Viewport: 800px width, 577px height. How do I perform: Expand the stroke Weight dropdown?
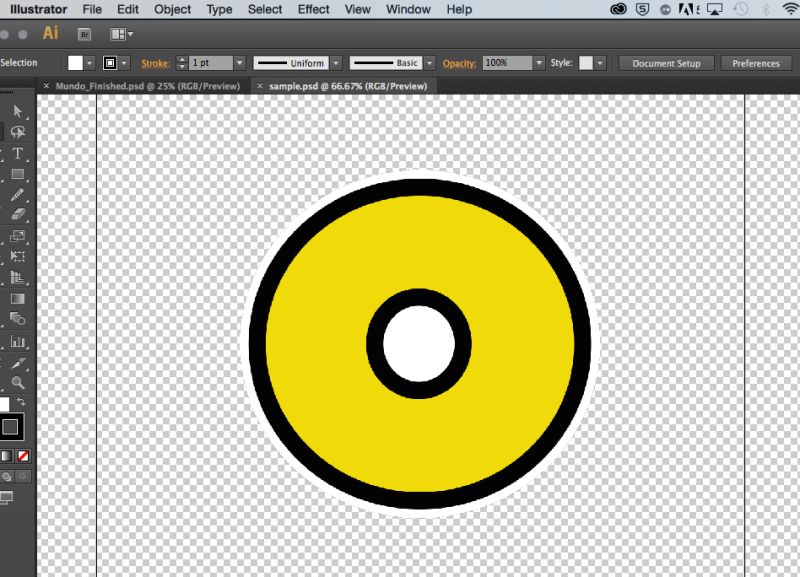[x=239, y=62]
